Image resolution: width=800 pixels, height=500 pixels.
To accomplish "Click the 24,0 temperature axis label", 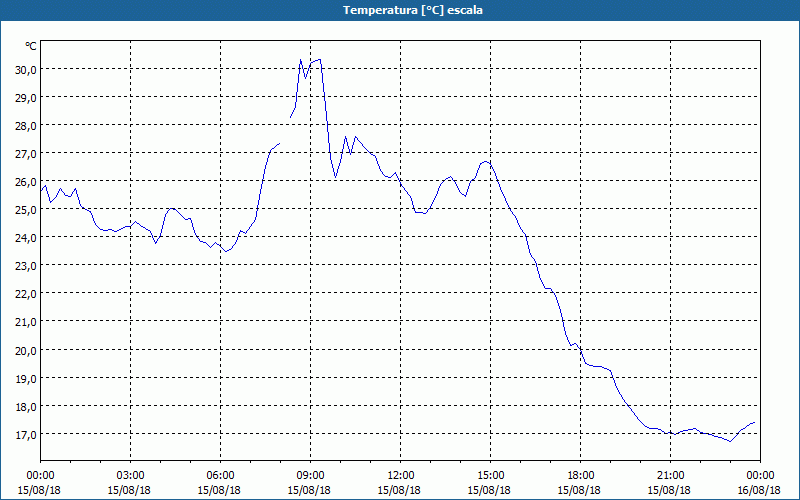I will pos(26,238).
